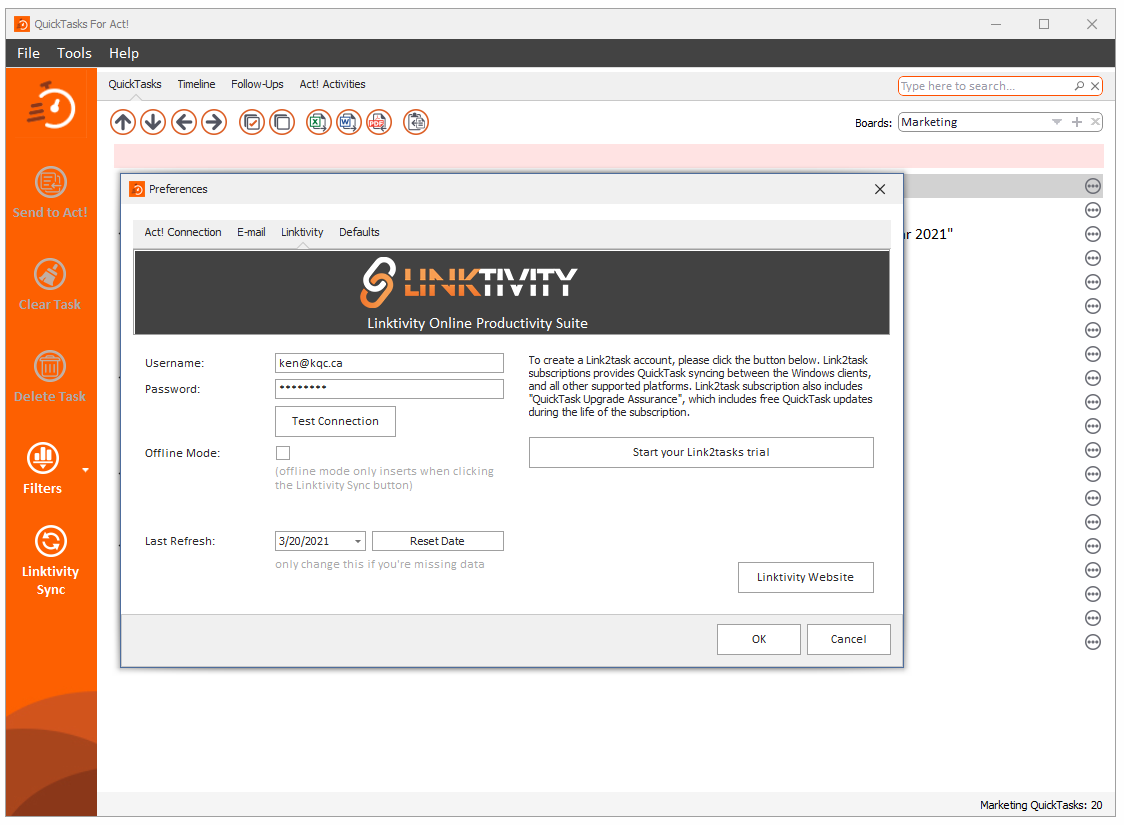Viewport: 1124px width, 826px height.
Task: Click 'Marketing QuickTasks: 20' status text
Action: 1041,805
